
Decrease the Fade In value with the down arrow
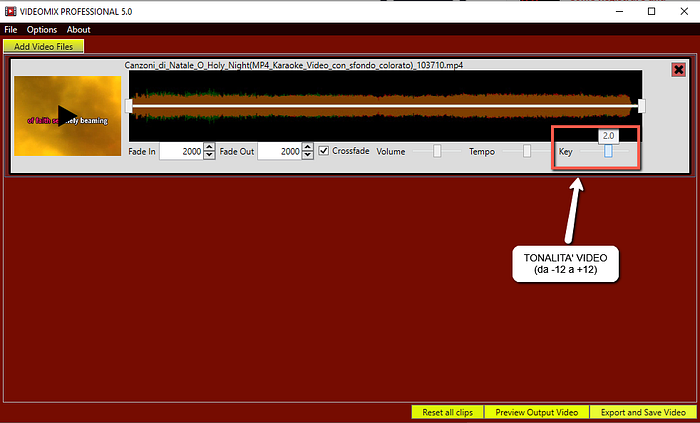point(209,155)
